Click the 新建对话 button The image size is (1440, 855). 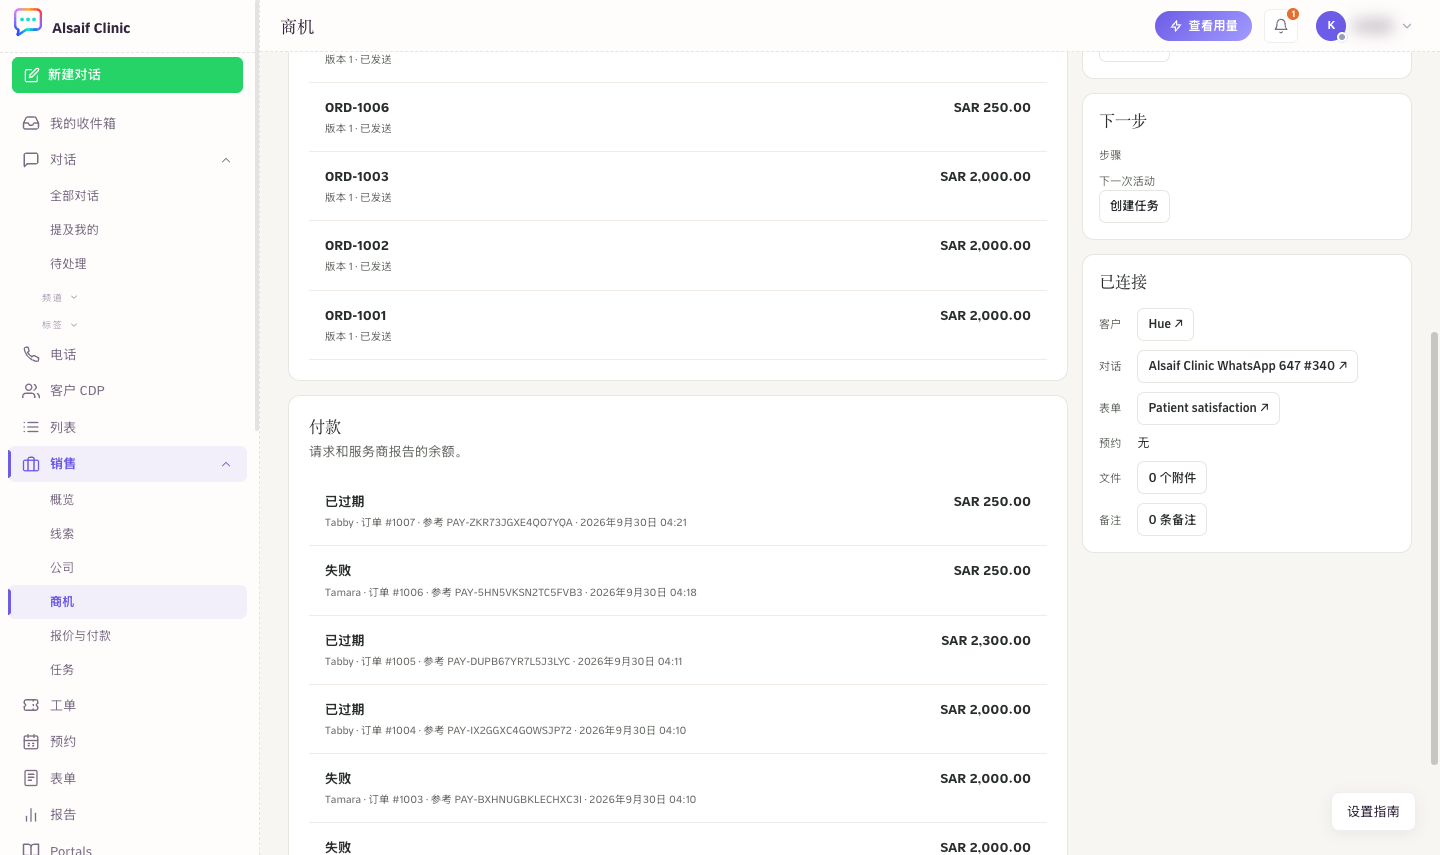point(127,75)
